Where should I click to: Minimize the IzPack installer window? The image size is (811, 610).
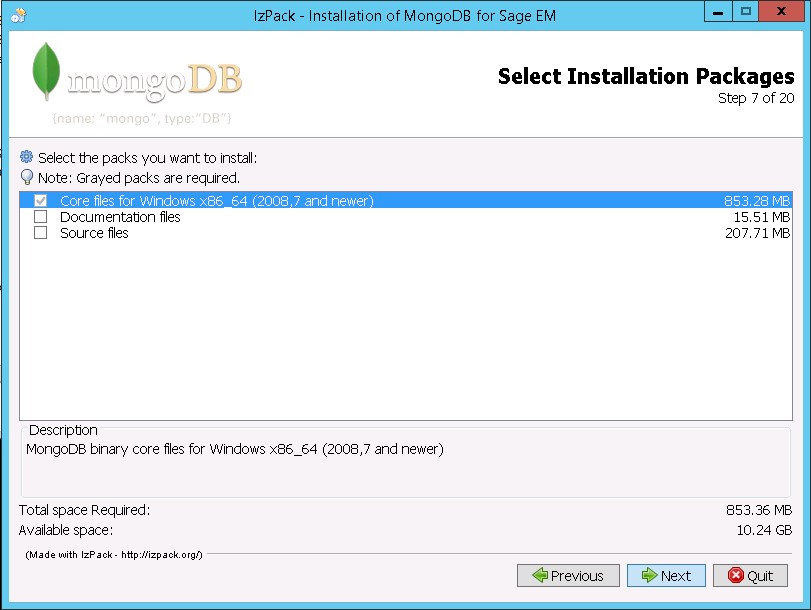(718, 11)
